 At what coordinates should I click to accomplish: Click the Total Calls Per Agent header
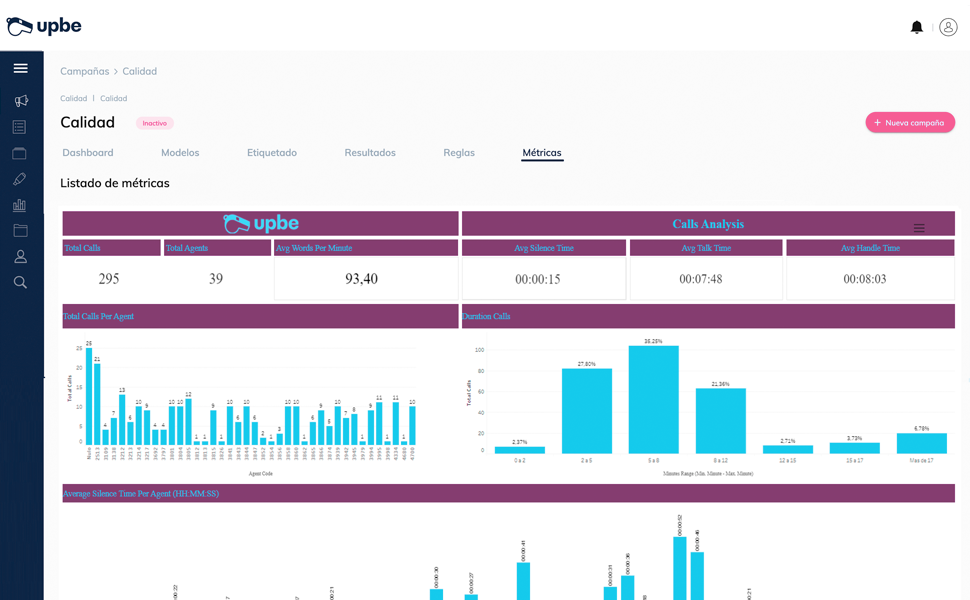pyautogui.click(x=260, y=316)
